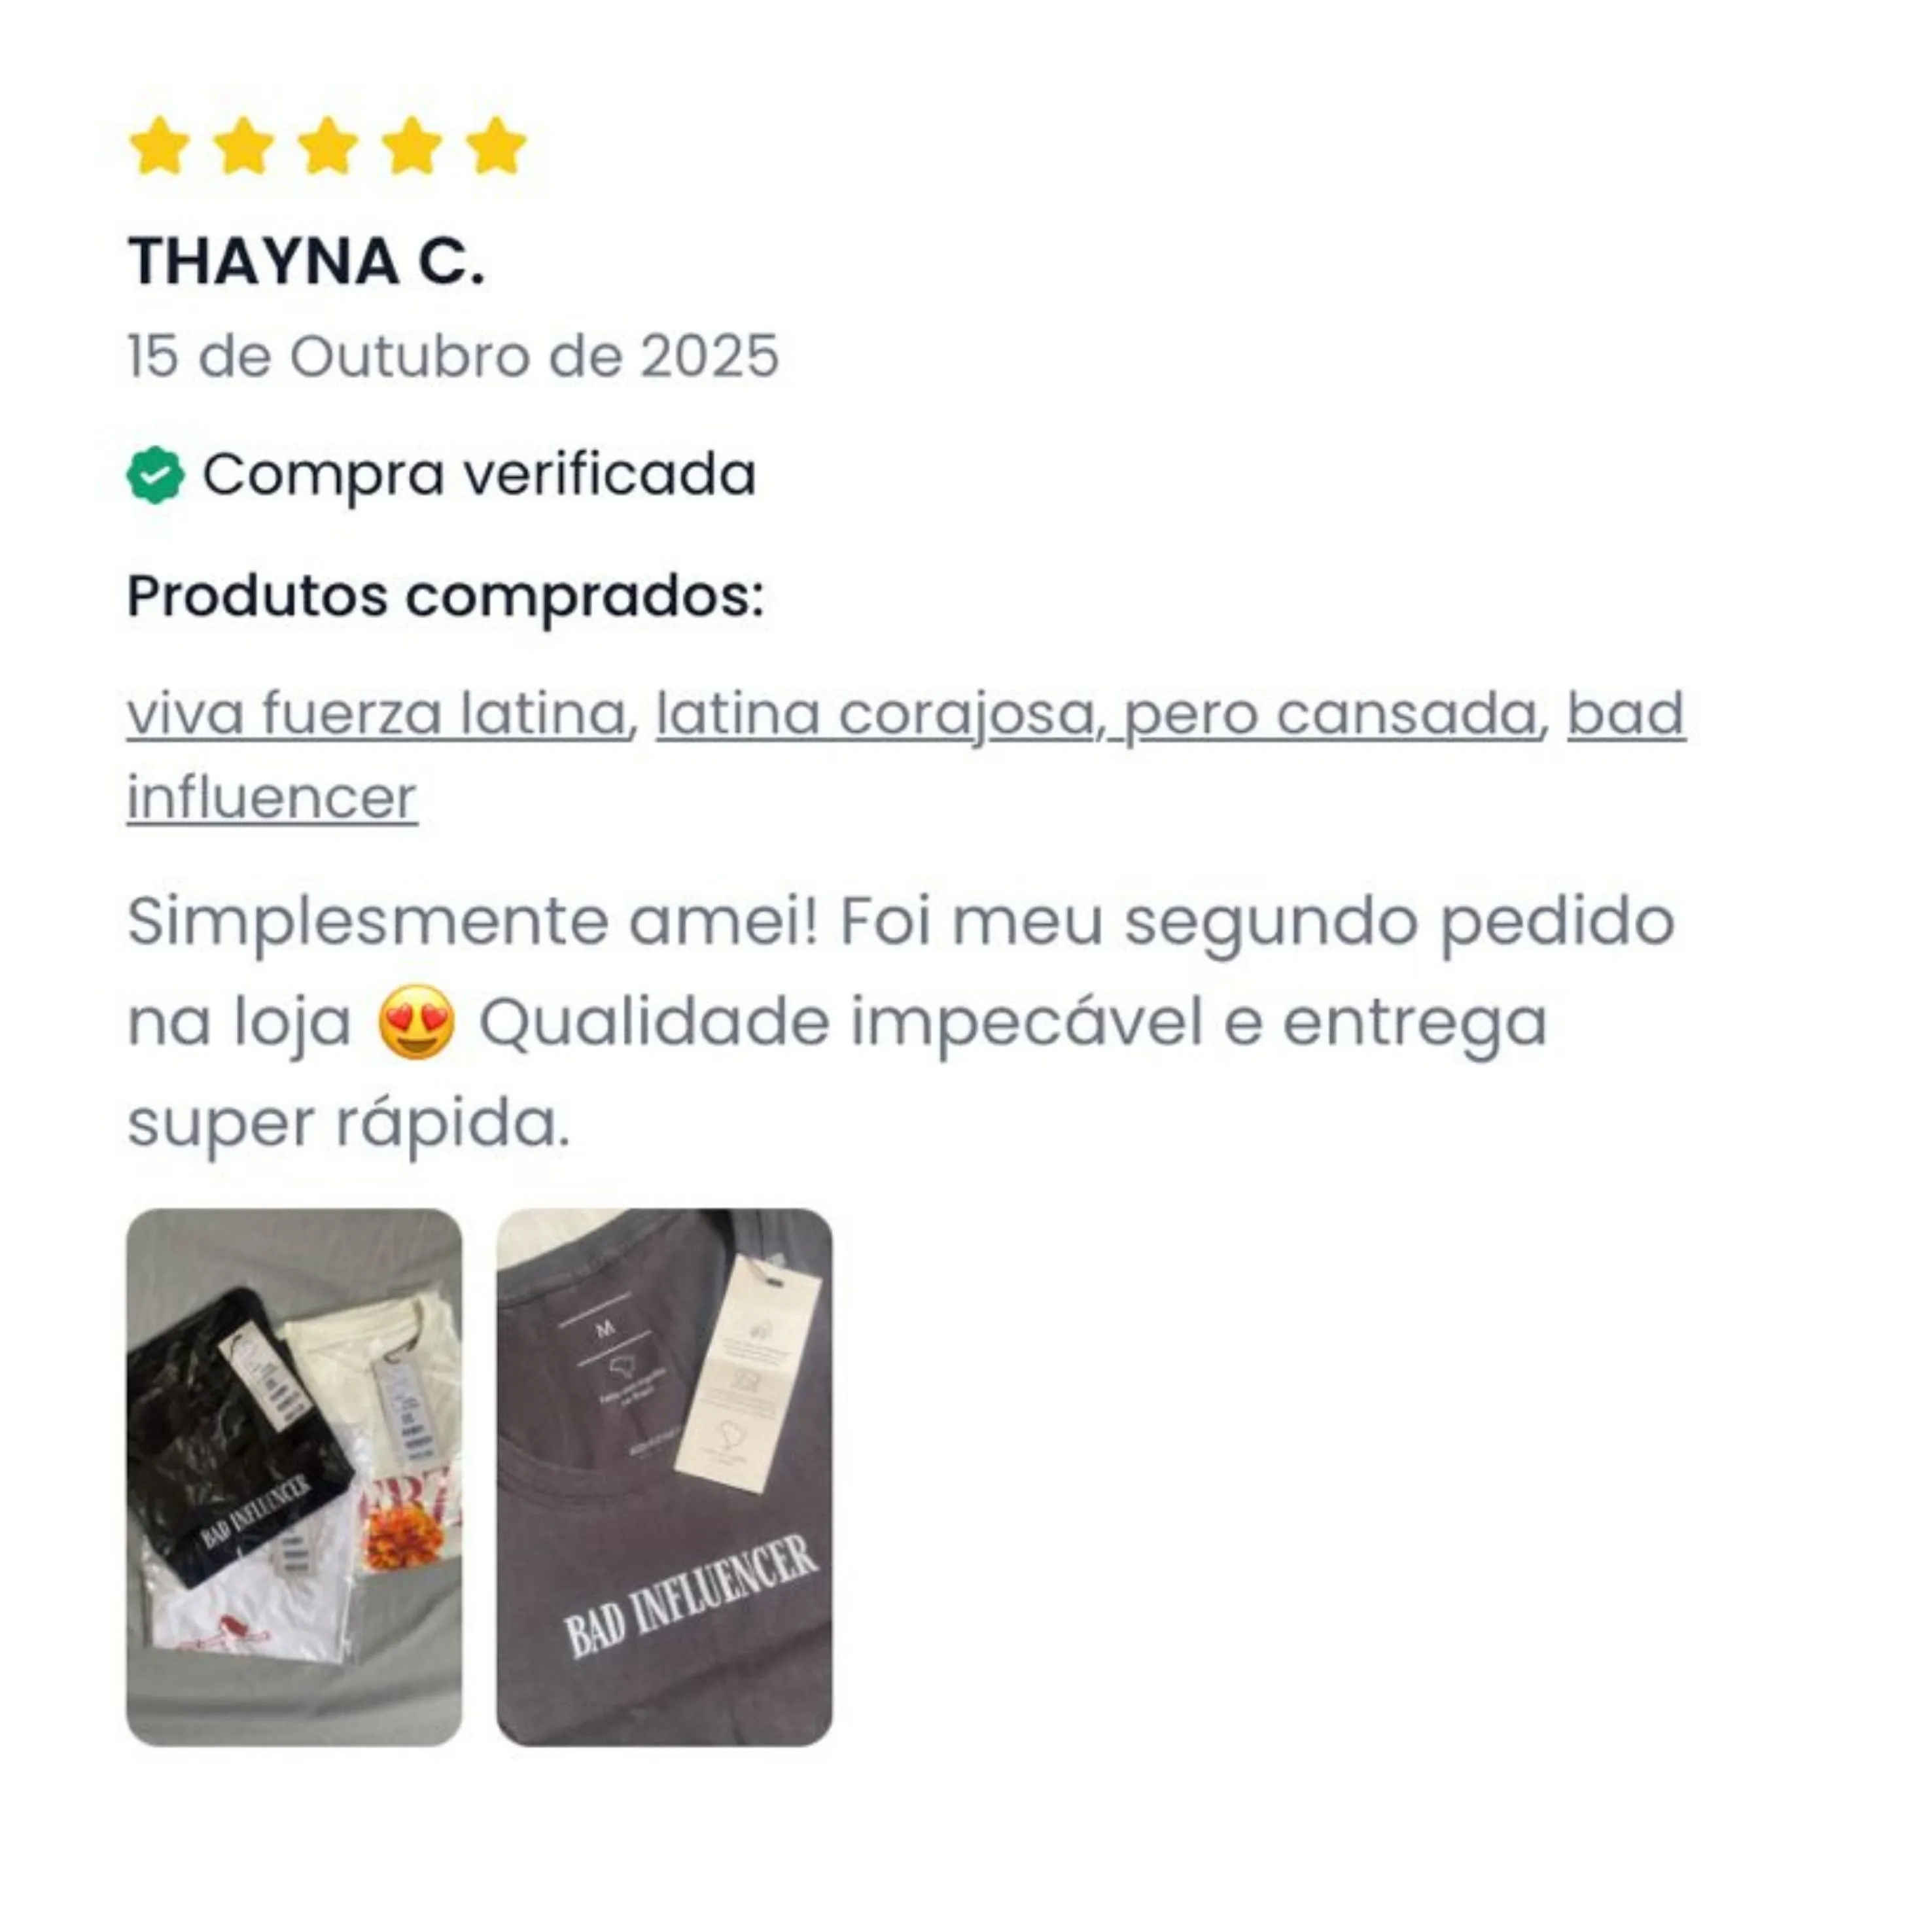Open the photo of packaged shirts
The height and width of the screenshot is (1932, 1932).
tap(294, 1478)
